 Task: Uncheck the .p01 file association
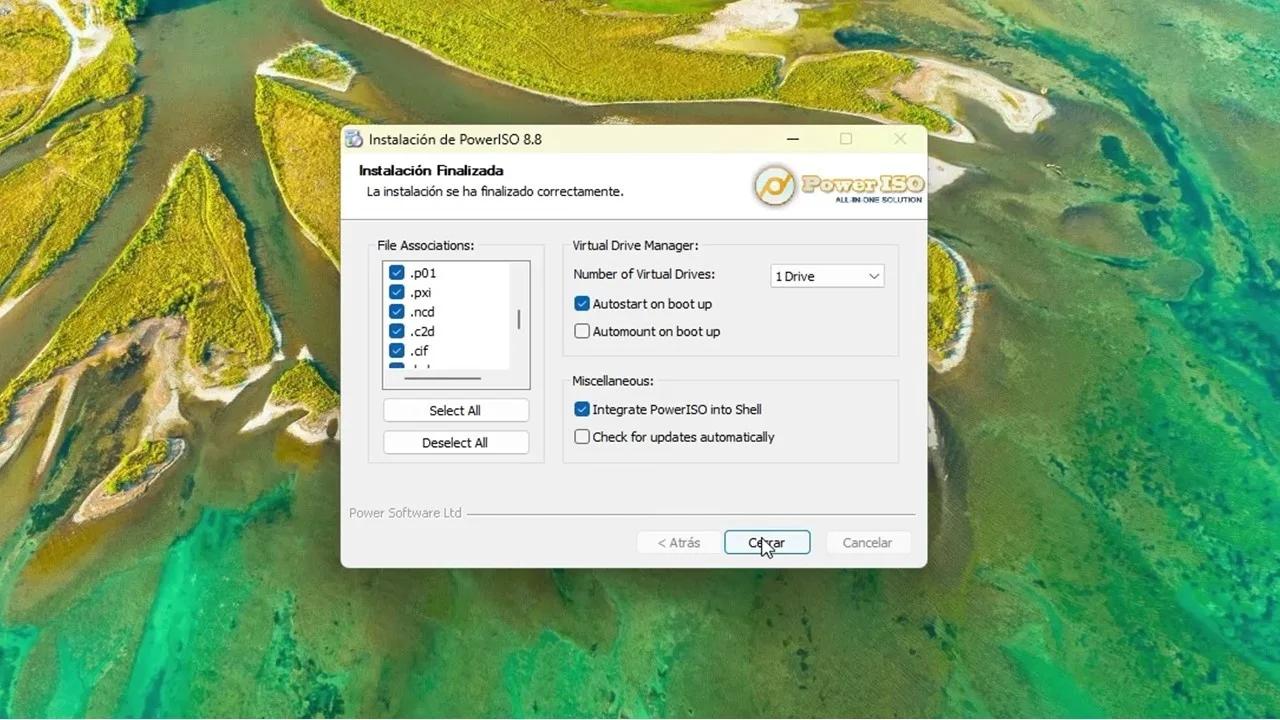pos(396,272)
